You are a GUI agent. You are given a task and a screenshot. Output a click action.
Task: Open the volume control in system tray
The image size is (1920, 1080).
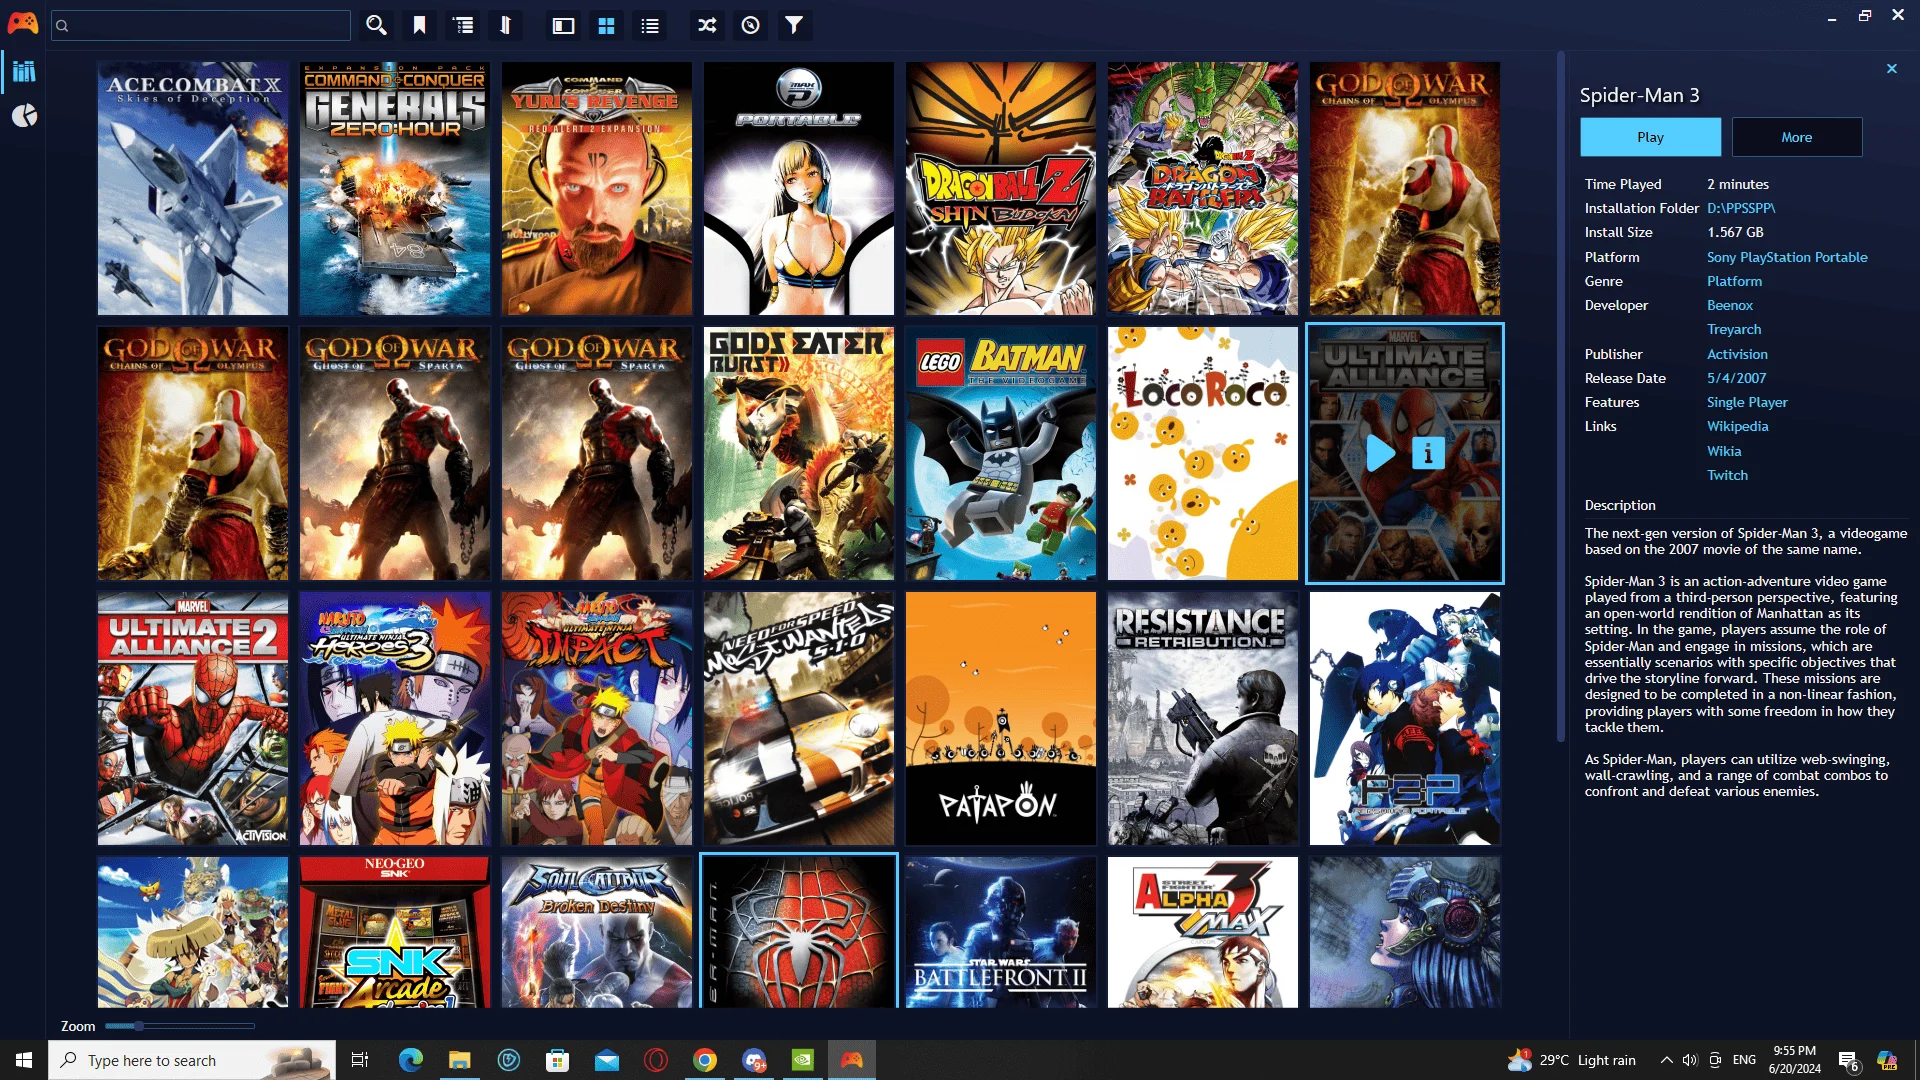point(1690,1060)
